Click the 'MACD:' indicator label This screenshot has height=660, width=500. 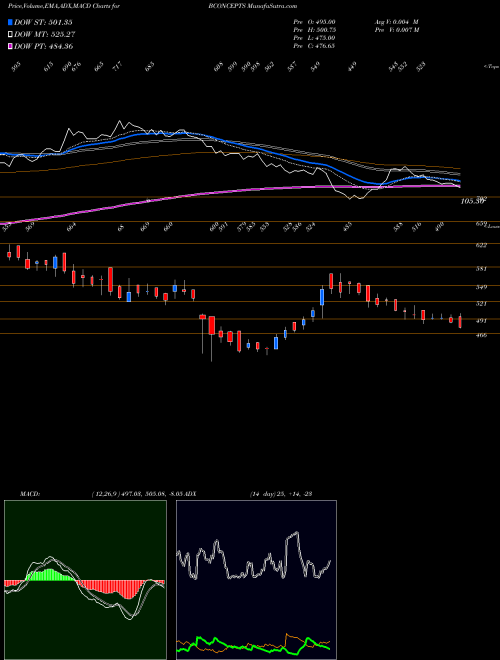[30, 494]
